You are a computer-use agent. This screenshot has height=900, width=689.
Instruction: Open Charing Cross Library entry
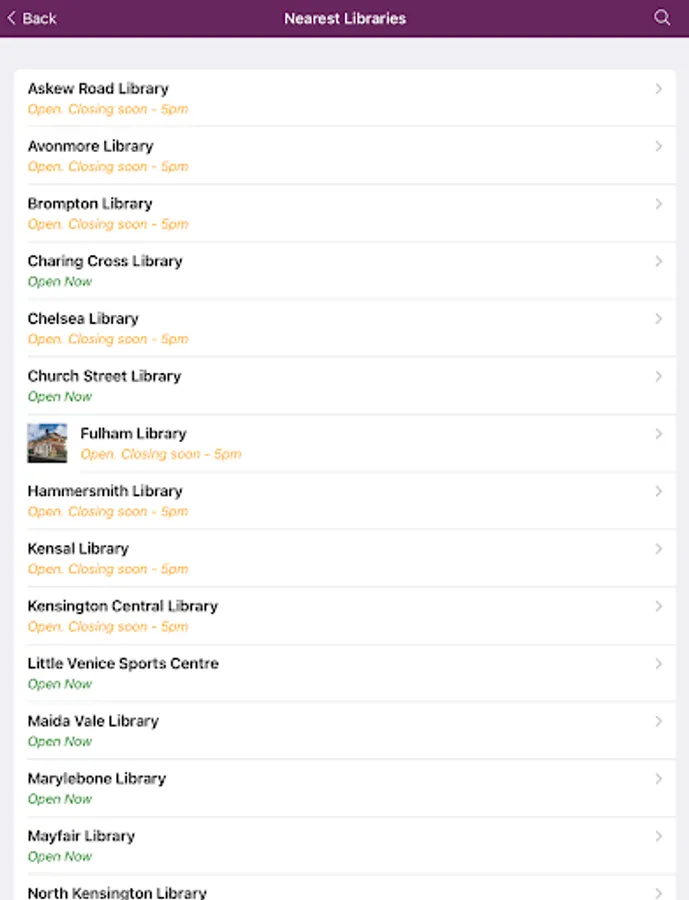pos(105,261)
